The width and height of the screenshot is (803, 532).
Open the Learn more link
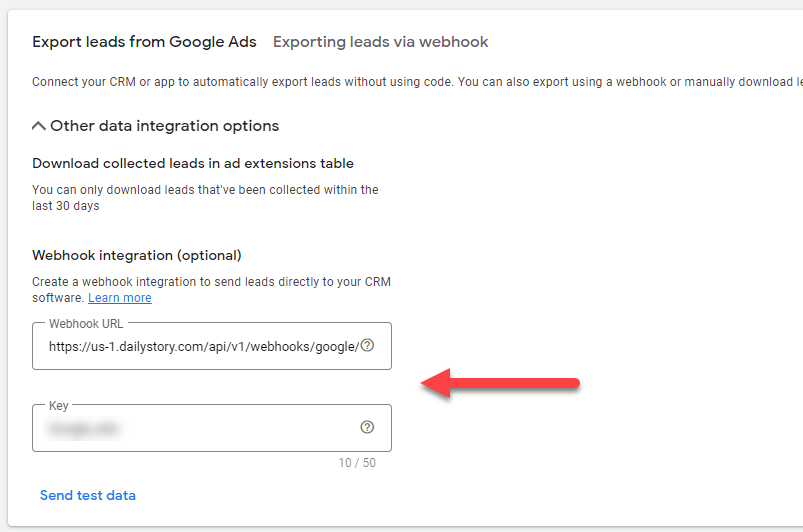pos(120,298)
